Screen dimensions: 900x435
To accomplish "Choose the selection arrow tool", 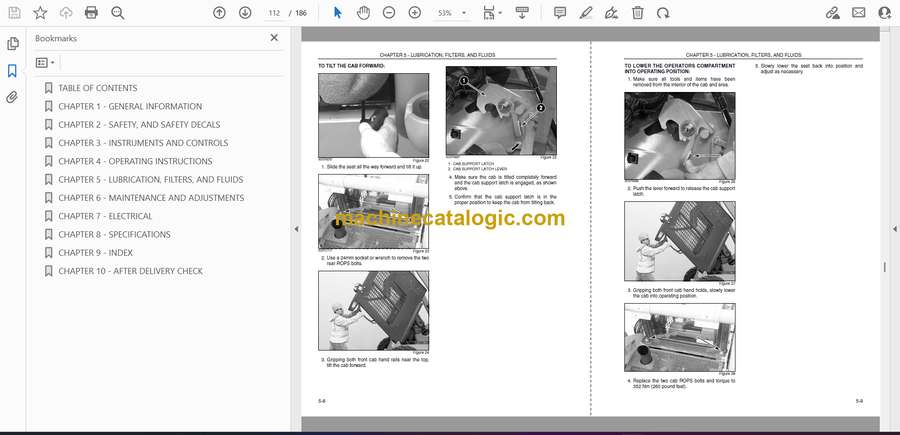I will tap(338, 13).
